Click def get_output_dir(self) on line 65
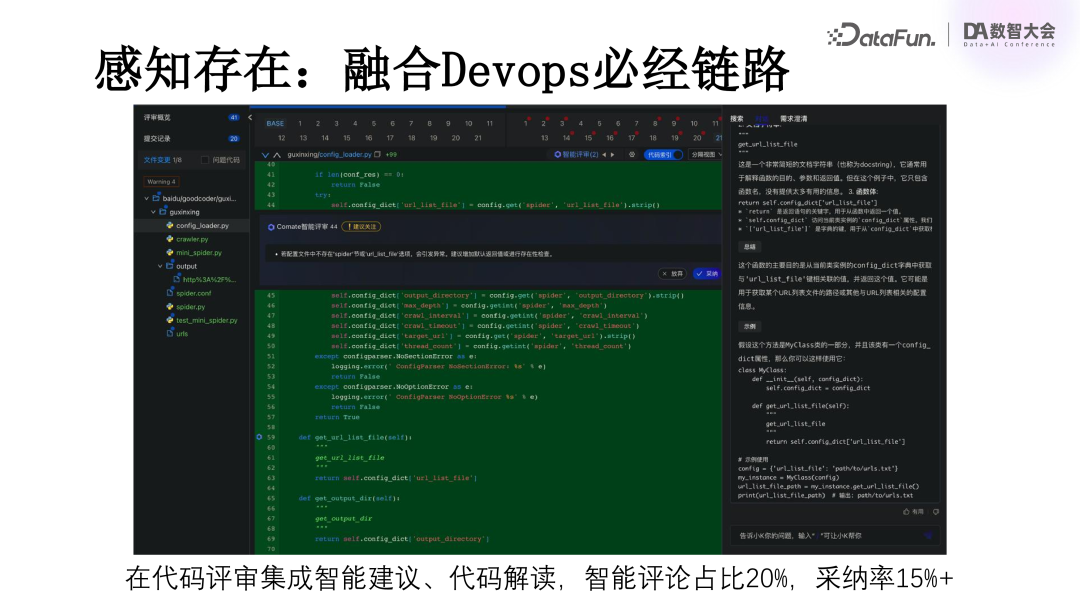This screenshot has height=608, width=1080. pos(349,498)
